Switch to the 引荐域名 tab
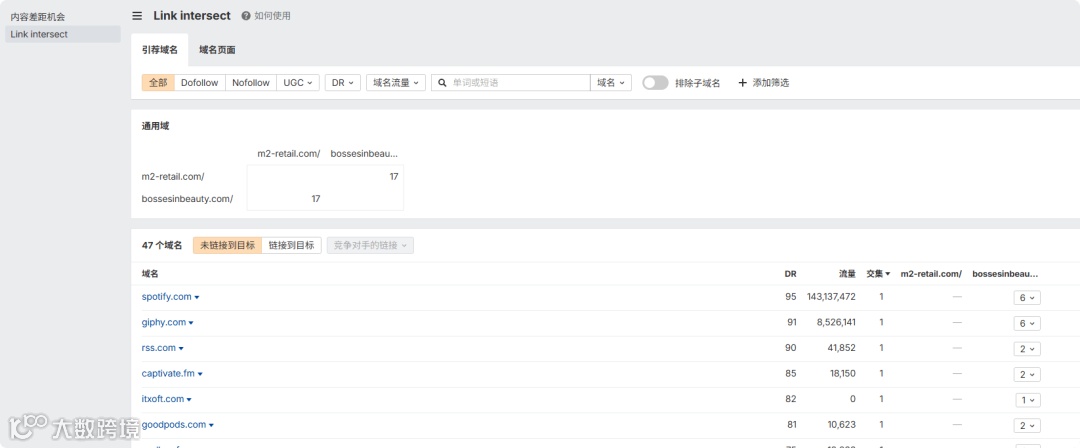The image size is (1080, 448). 160,50
